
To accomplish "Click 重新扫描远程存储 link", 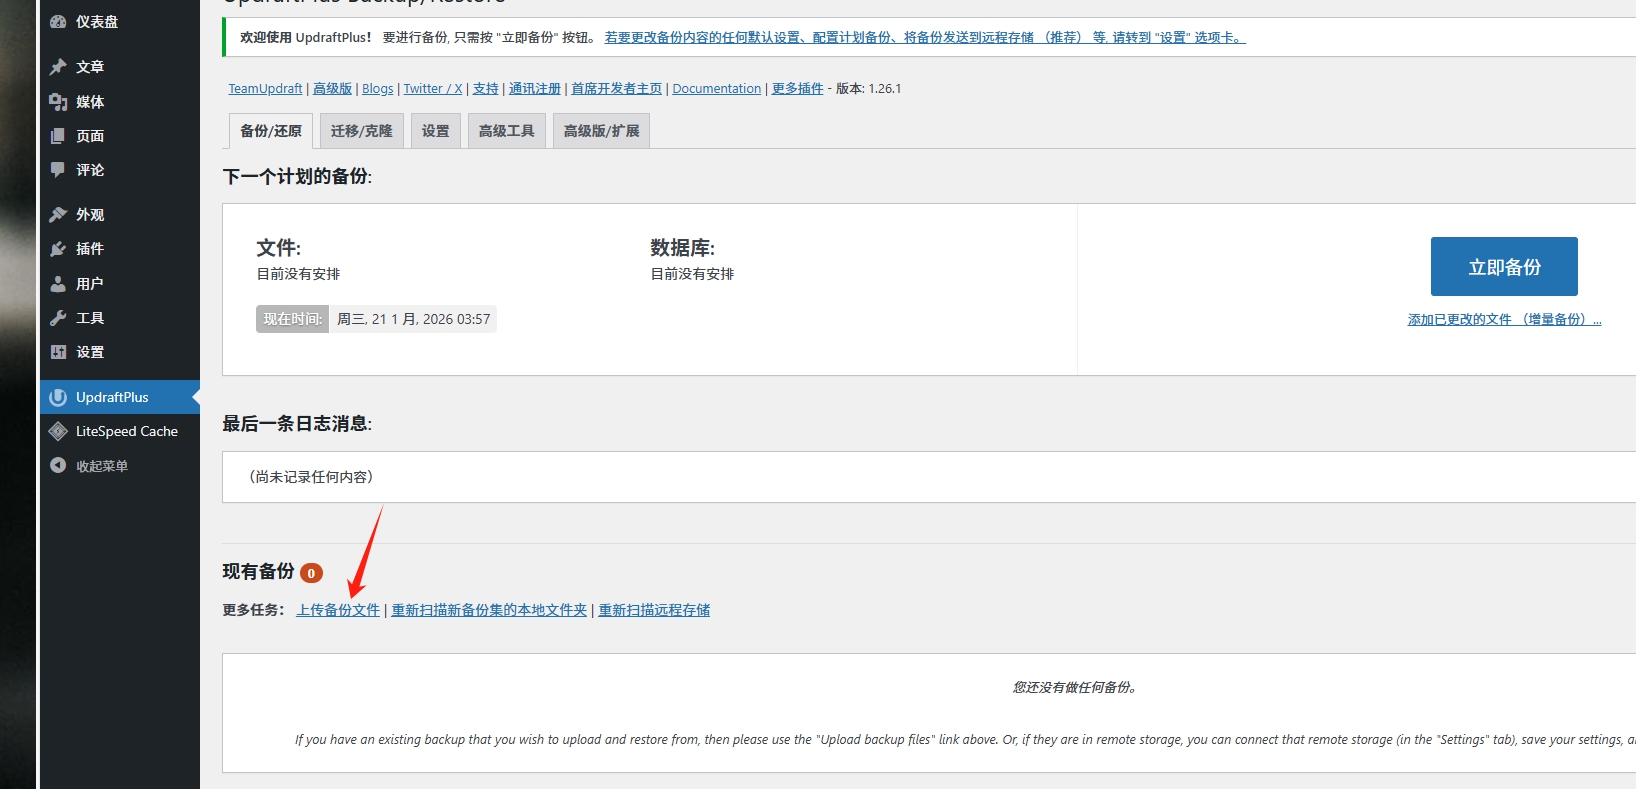I will pos(654,610).
